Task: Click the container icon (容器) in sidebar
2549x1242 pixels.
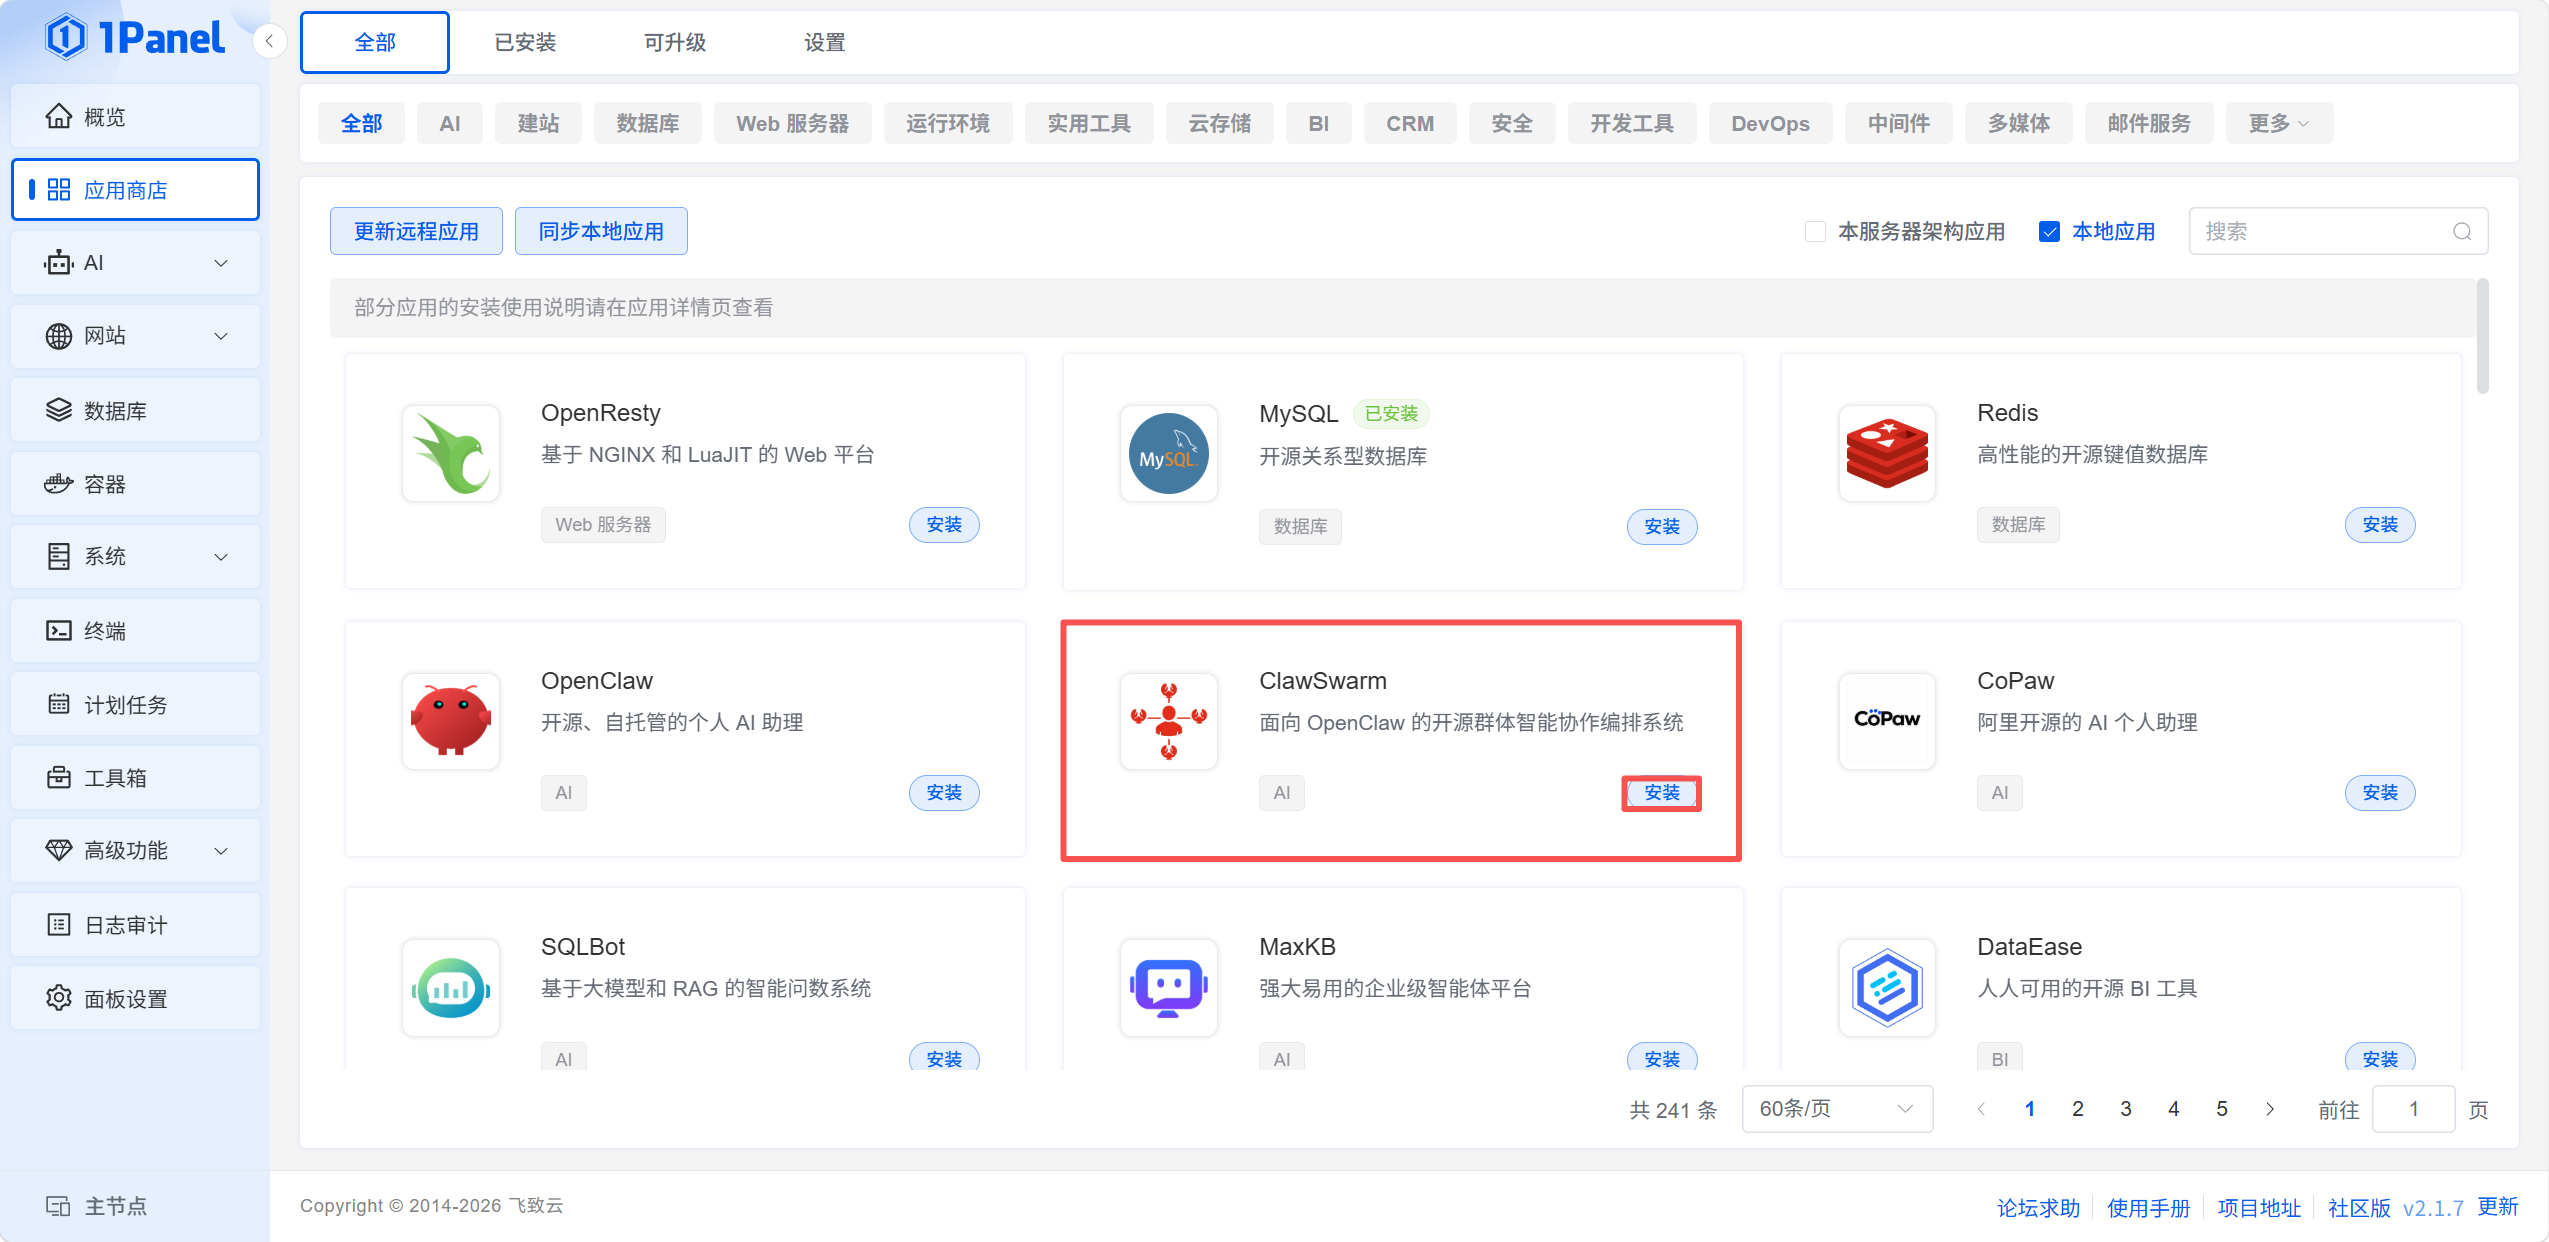Action: pyautogui.click(x=59, y=484)
